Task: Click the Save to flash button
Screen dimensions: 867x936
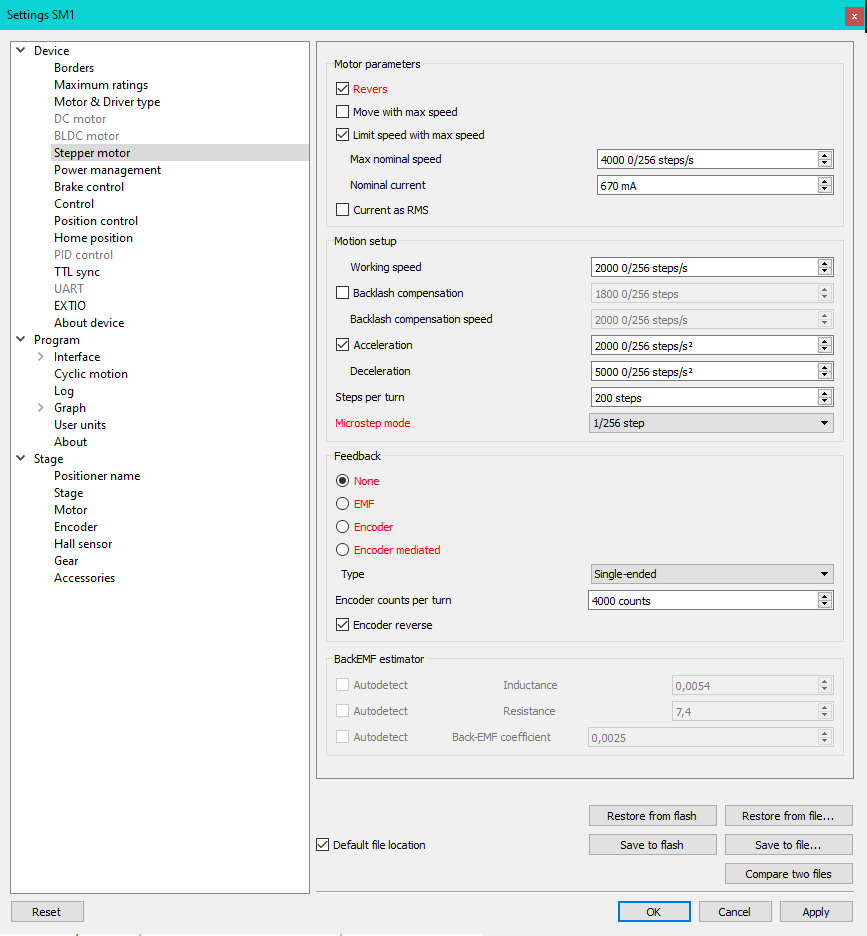Action: point(652,845)
